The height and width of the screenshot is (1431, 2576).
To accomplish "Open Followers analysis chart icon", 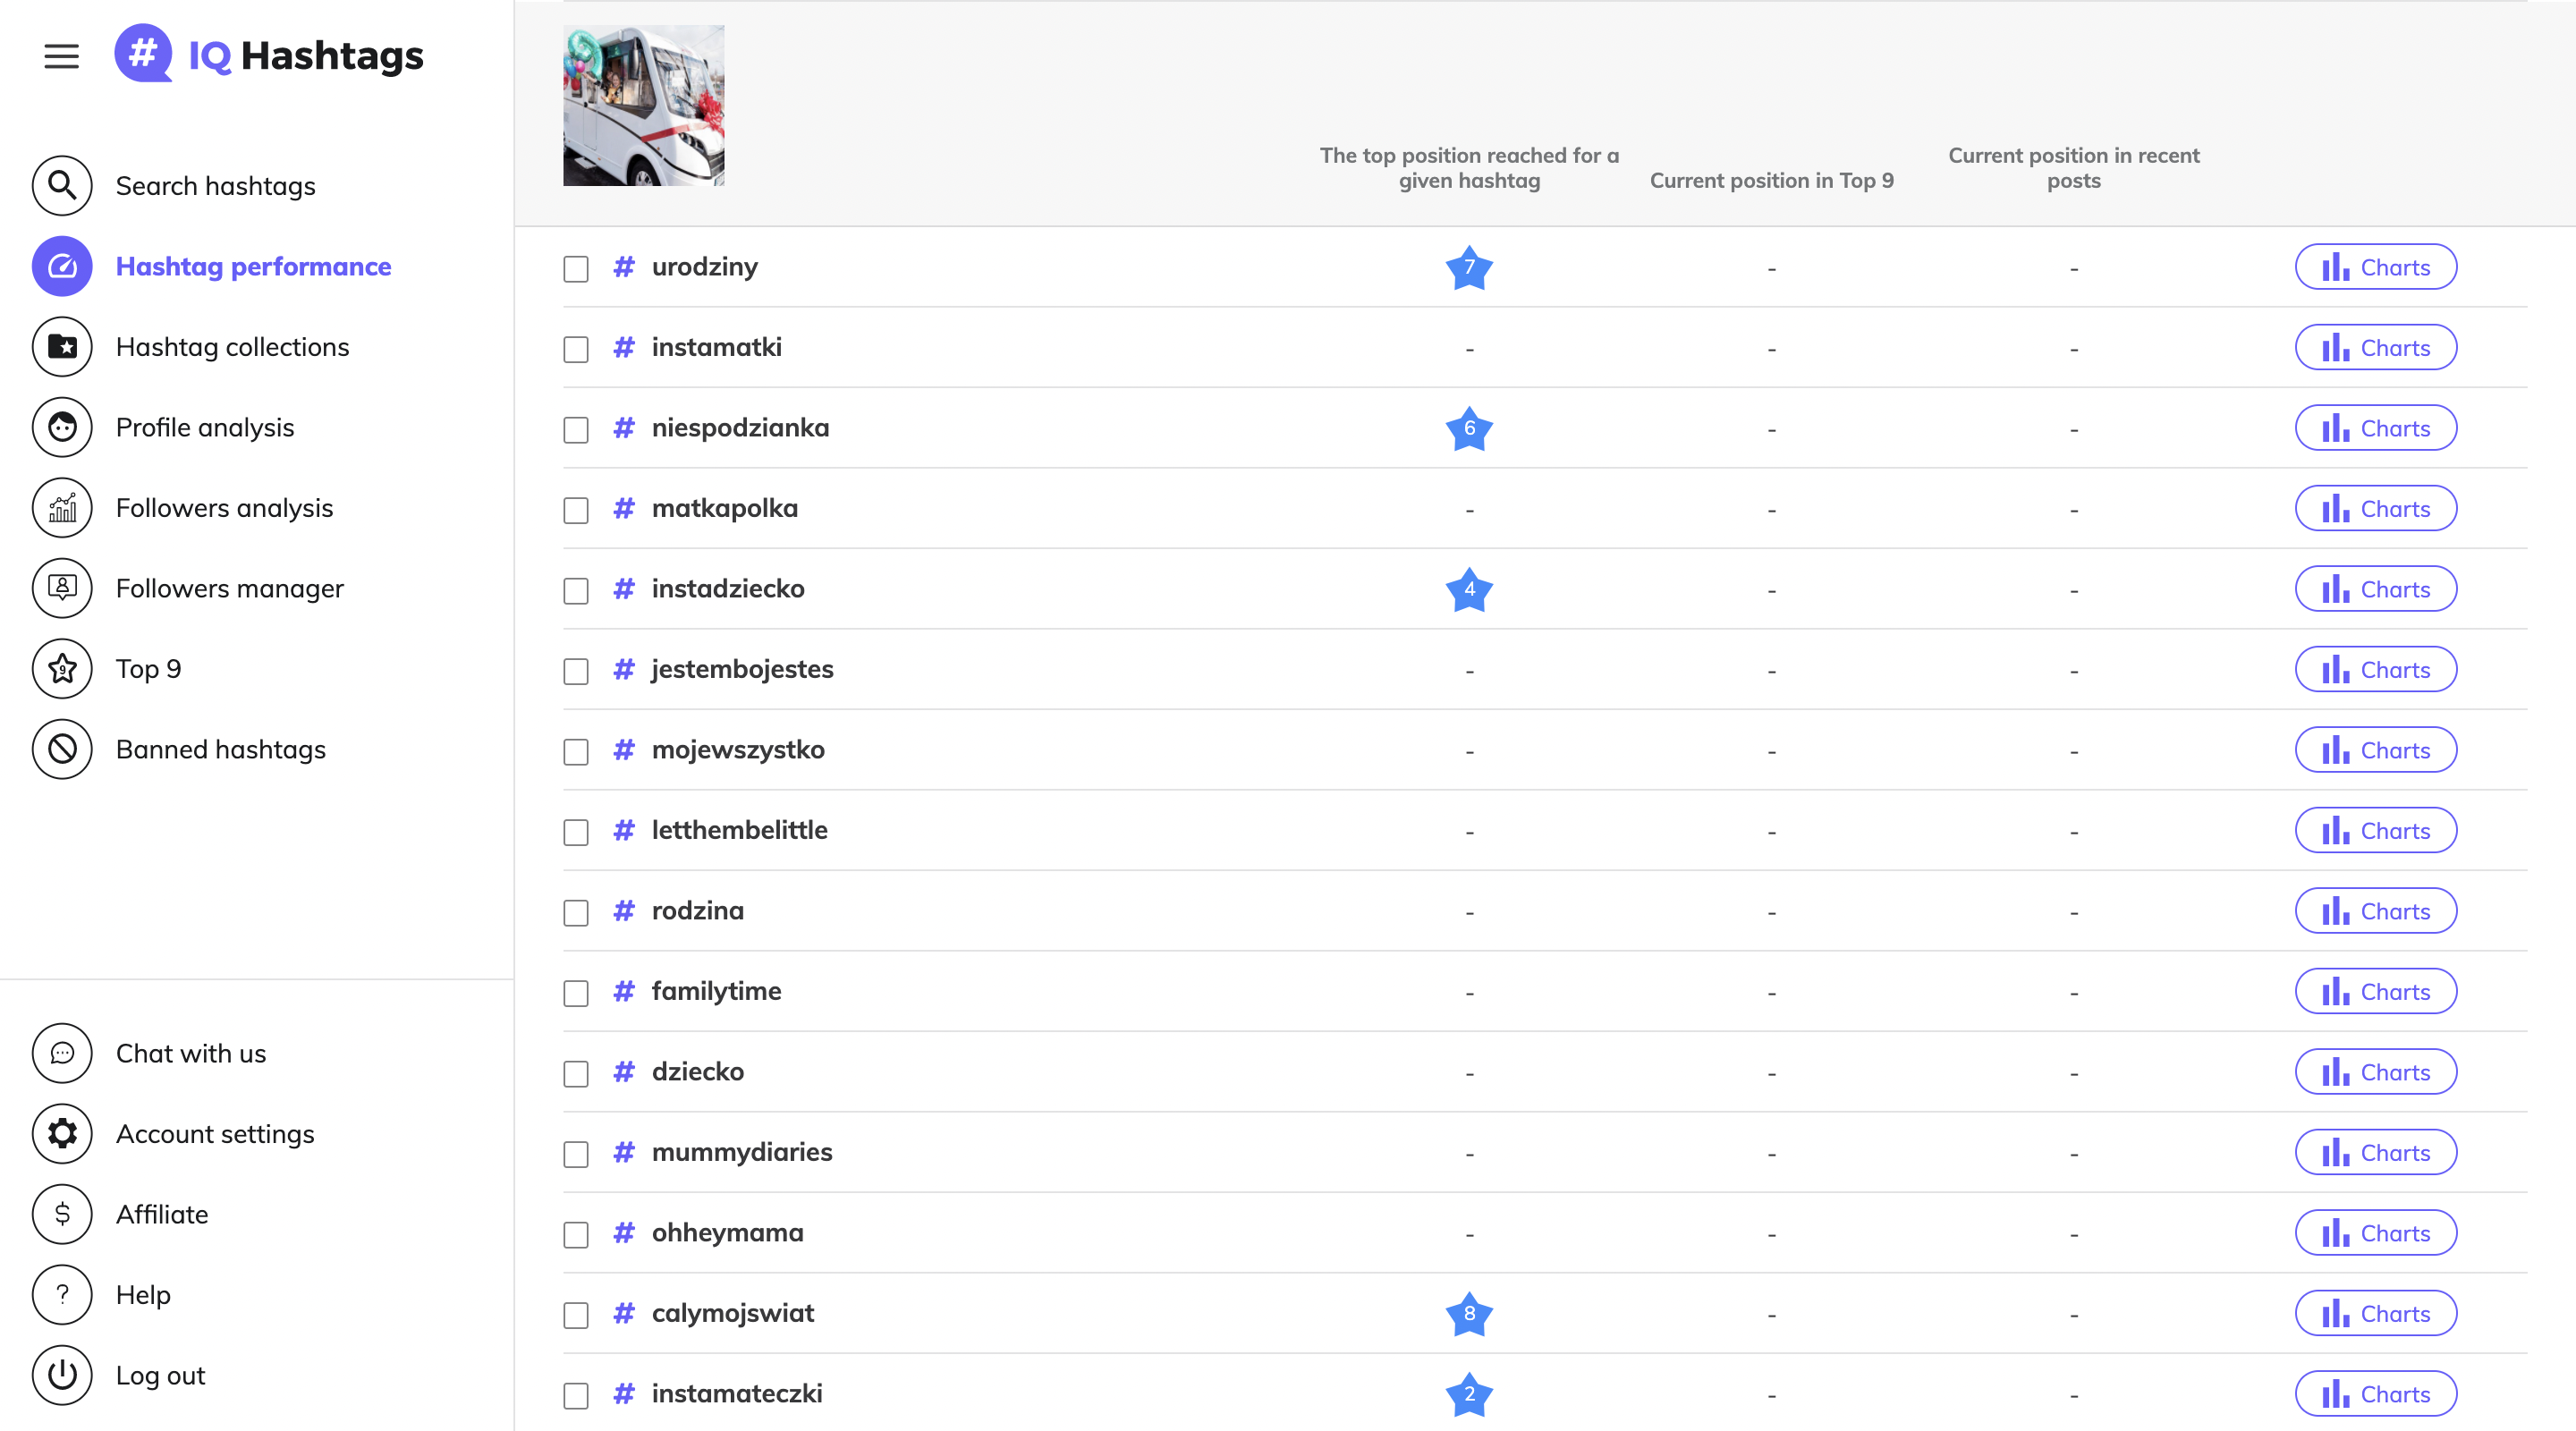I will coord(62,508).
